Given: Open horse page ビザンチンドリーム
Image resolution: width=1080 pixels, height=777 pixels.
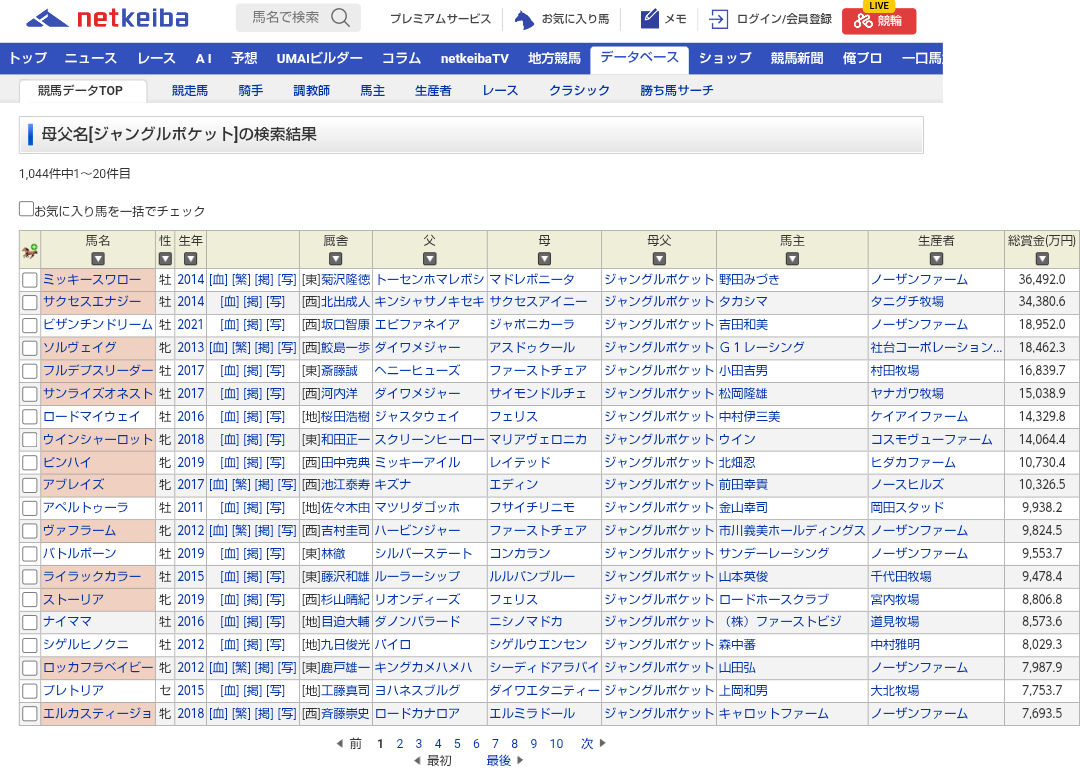Looking at the screenshot, I should (x=98, y=324).
